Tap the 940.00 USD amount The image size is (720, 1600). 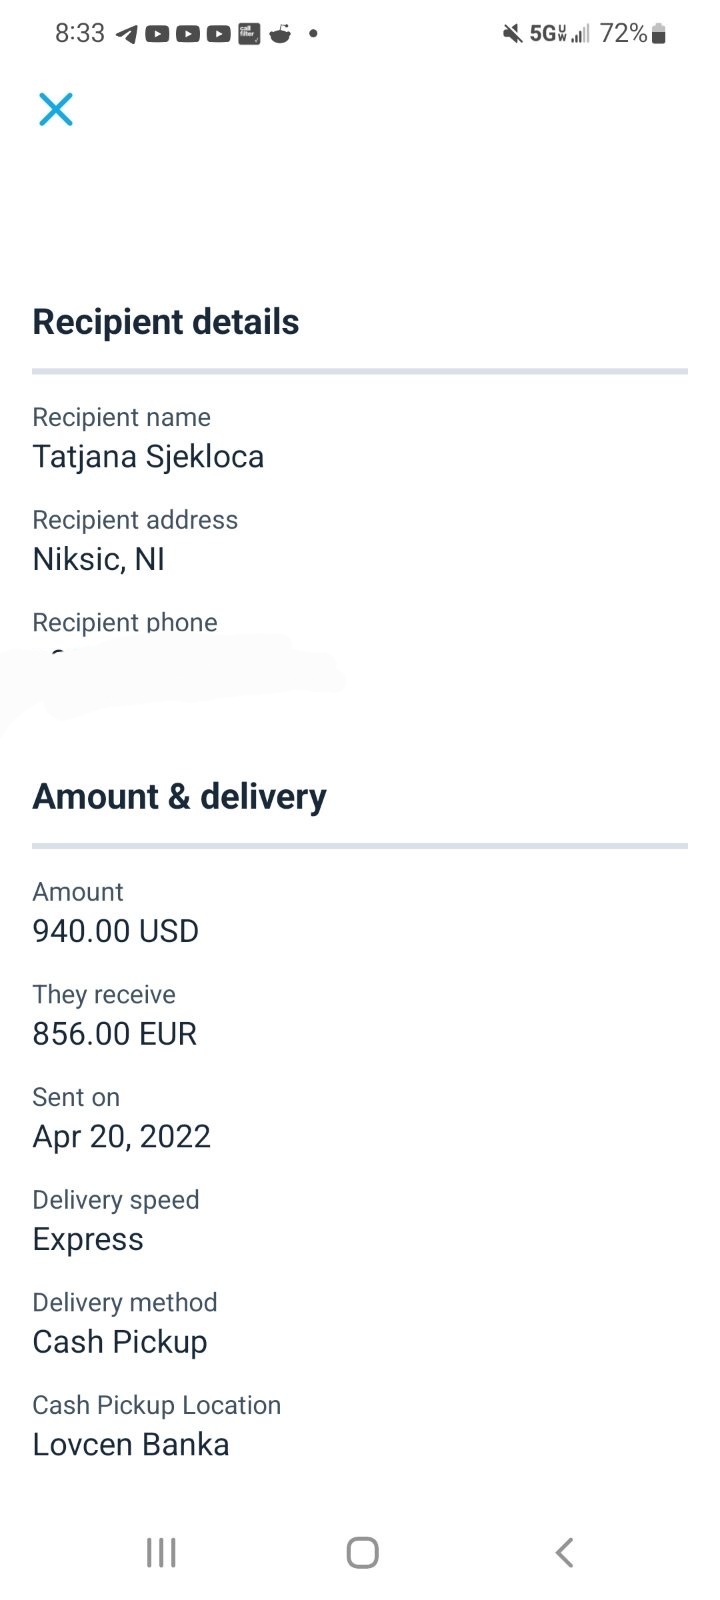click(115, 931)
